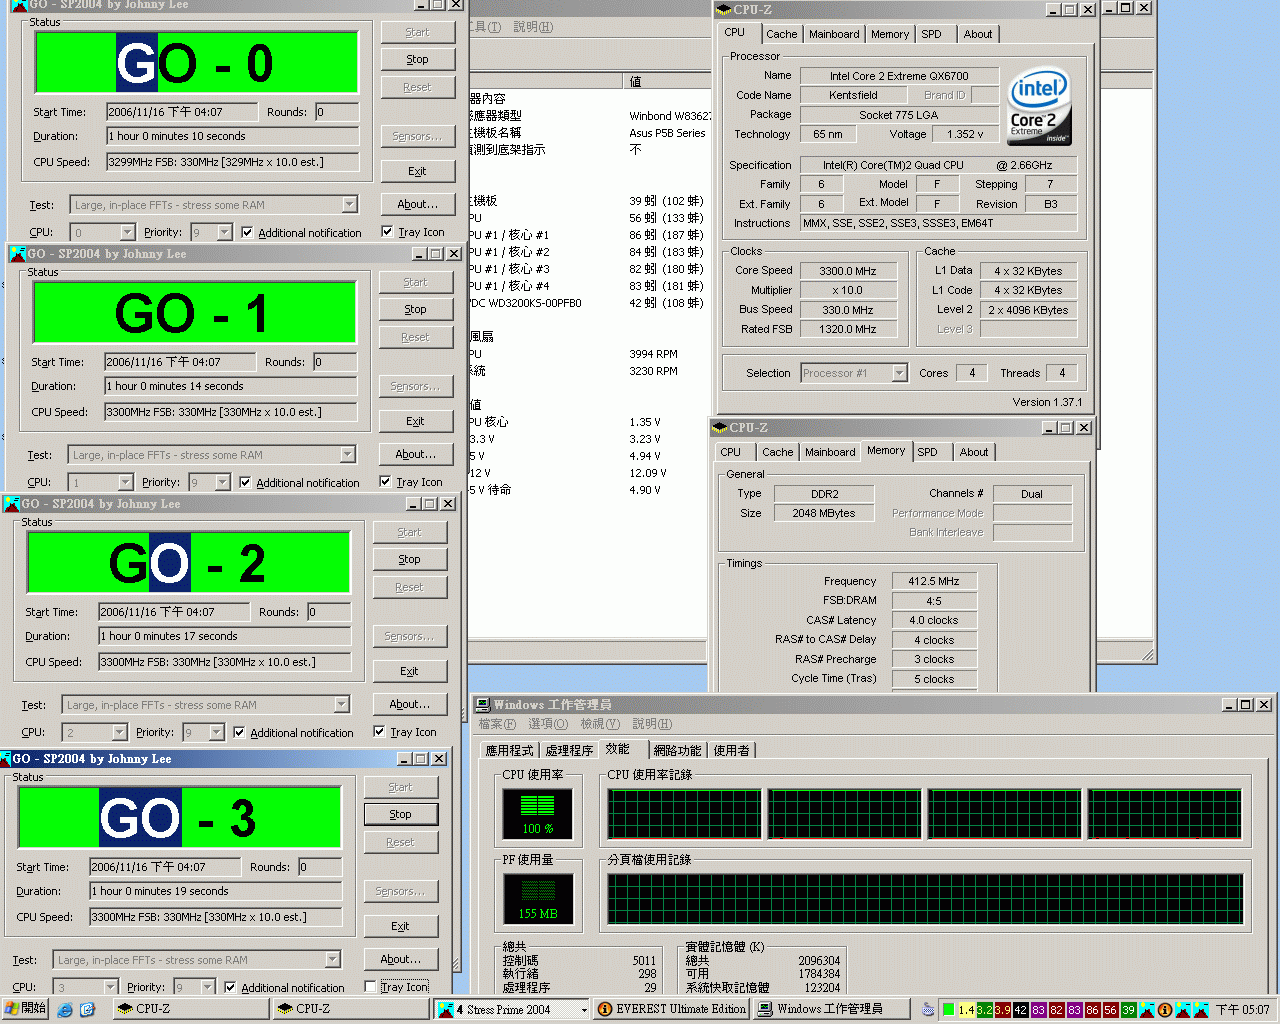The image size is (1280, 1024).
Task: Click the CPU 使用率 100% gauge
Action: (x=538, y=813)
